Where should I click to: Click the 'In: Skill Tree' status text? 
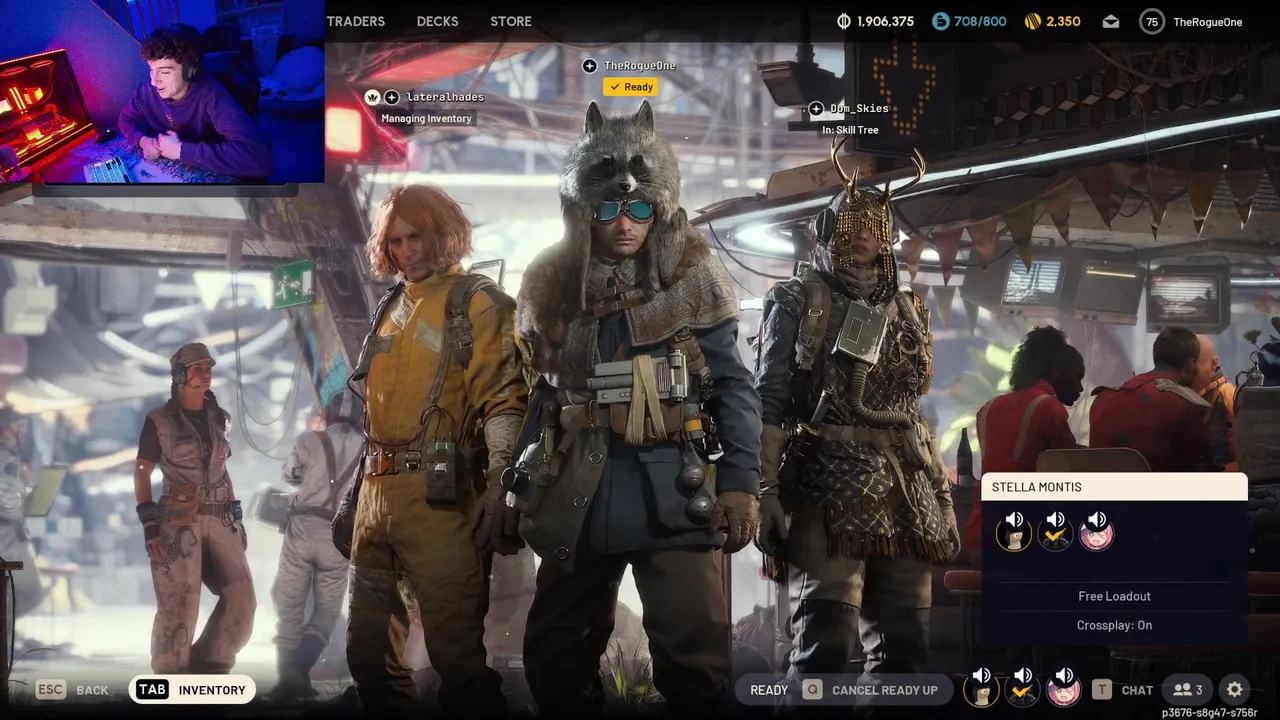[850, 130]
